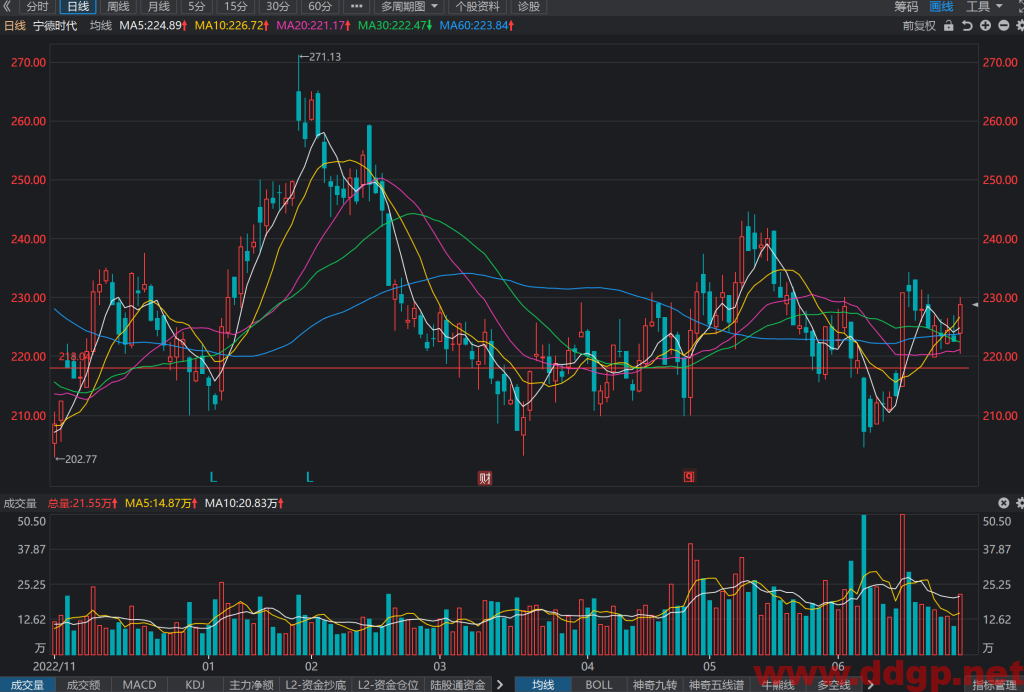The image size is (1024, 692).
Task: Zoom in chart with plus circle icon
Action: (985, 25)
